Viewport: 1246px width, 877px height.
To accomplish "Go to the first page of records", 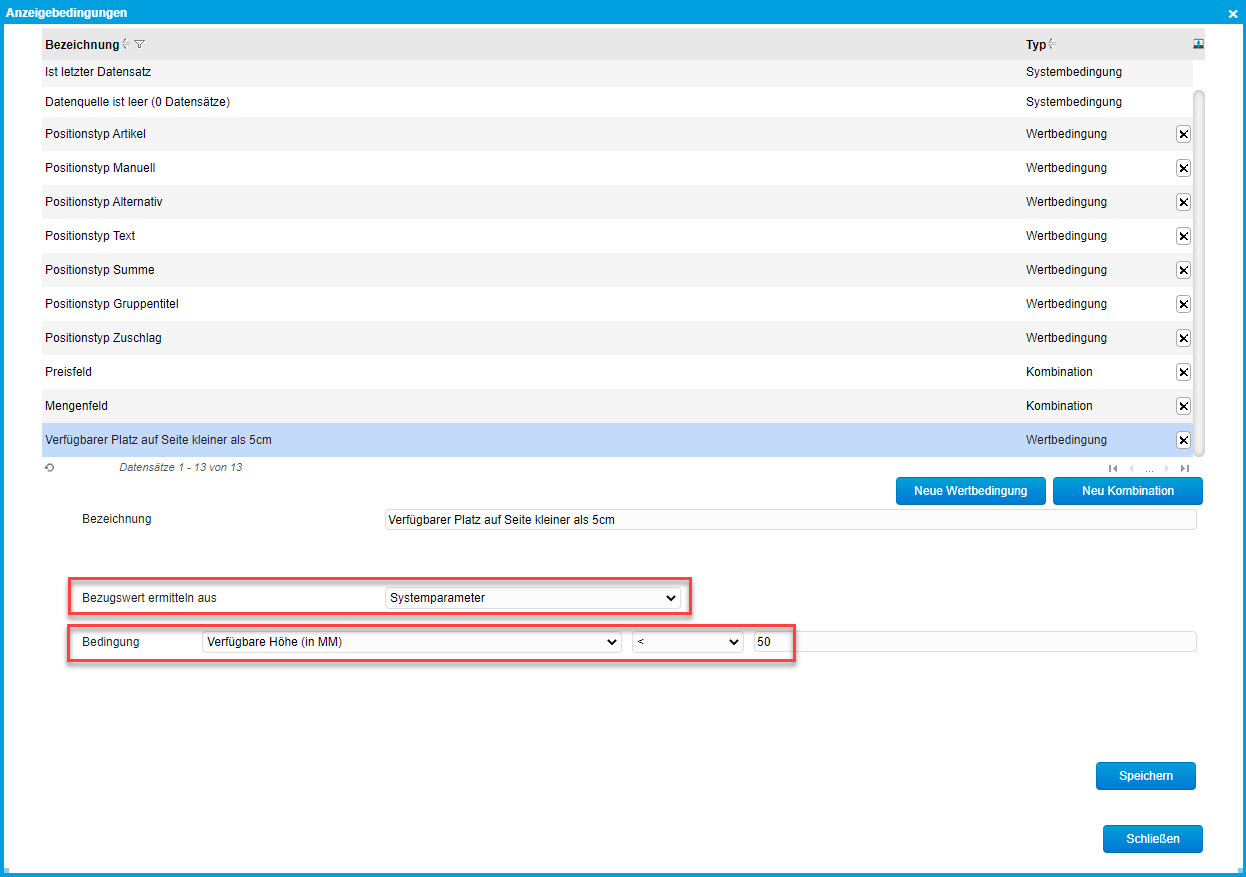I will 1113,468.
